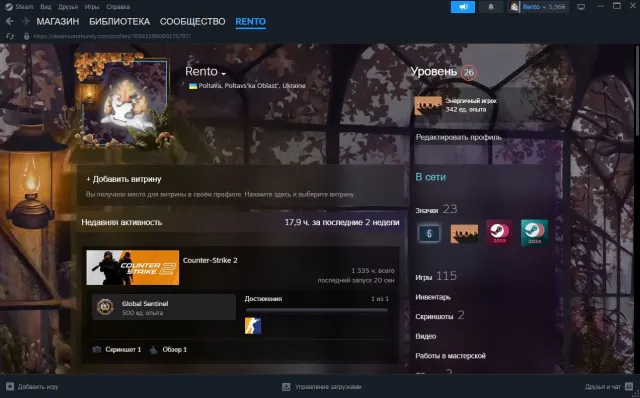Click the download icon beside Управление загрузками
The image size is (640, 398).
coord(286,387)
